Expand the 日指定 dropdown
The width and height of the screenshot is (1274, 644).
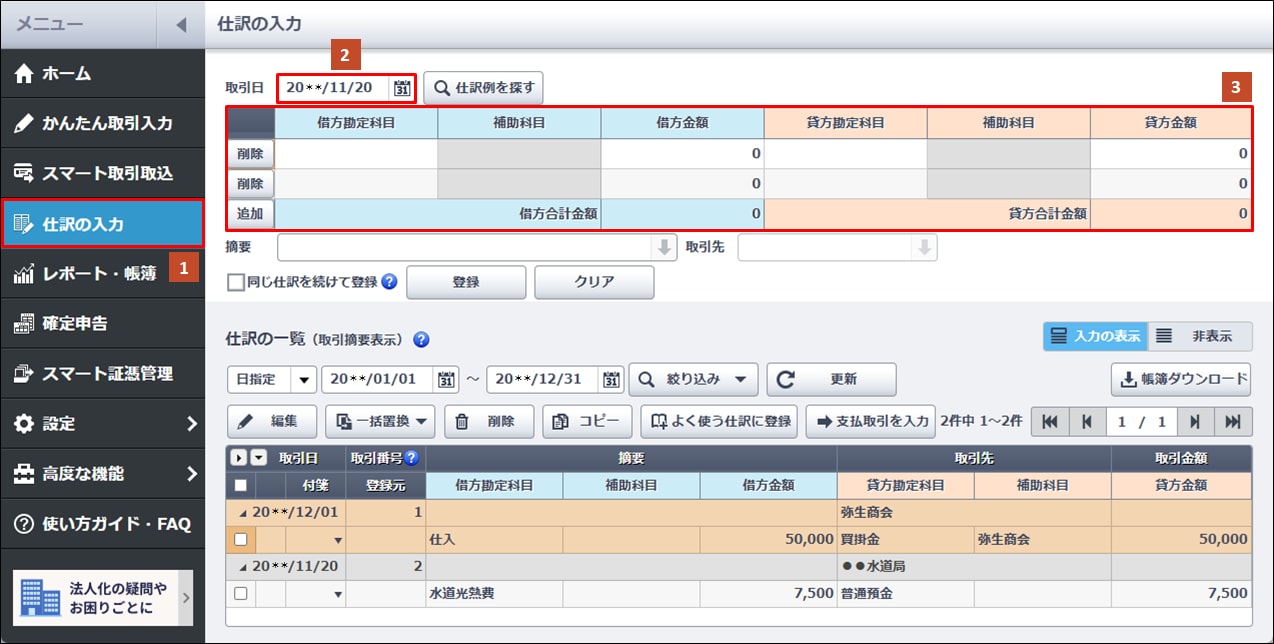[x=303, y=380]
